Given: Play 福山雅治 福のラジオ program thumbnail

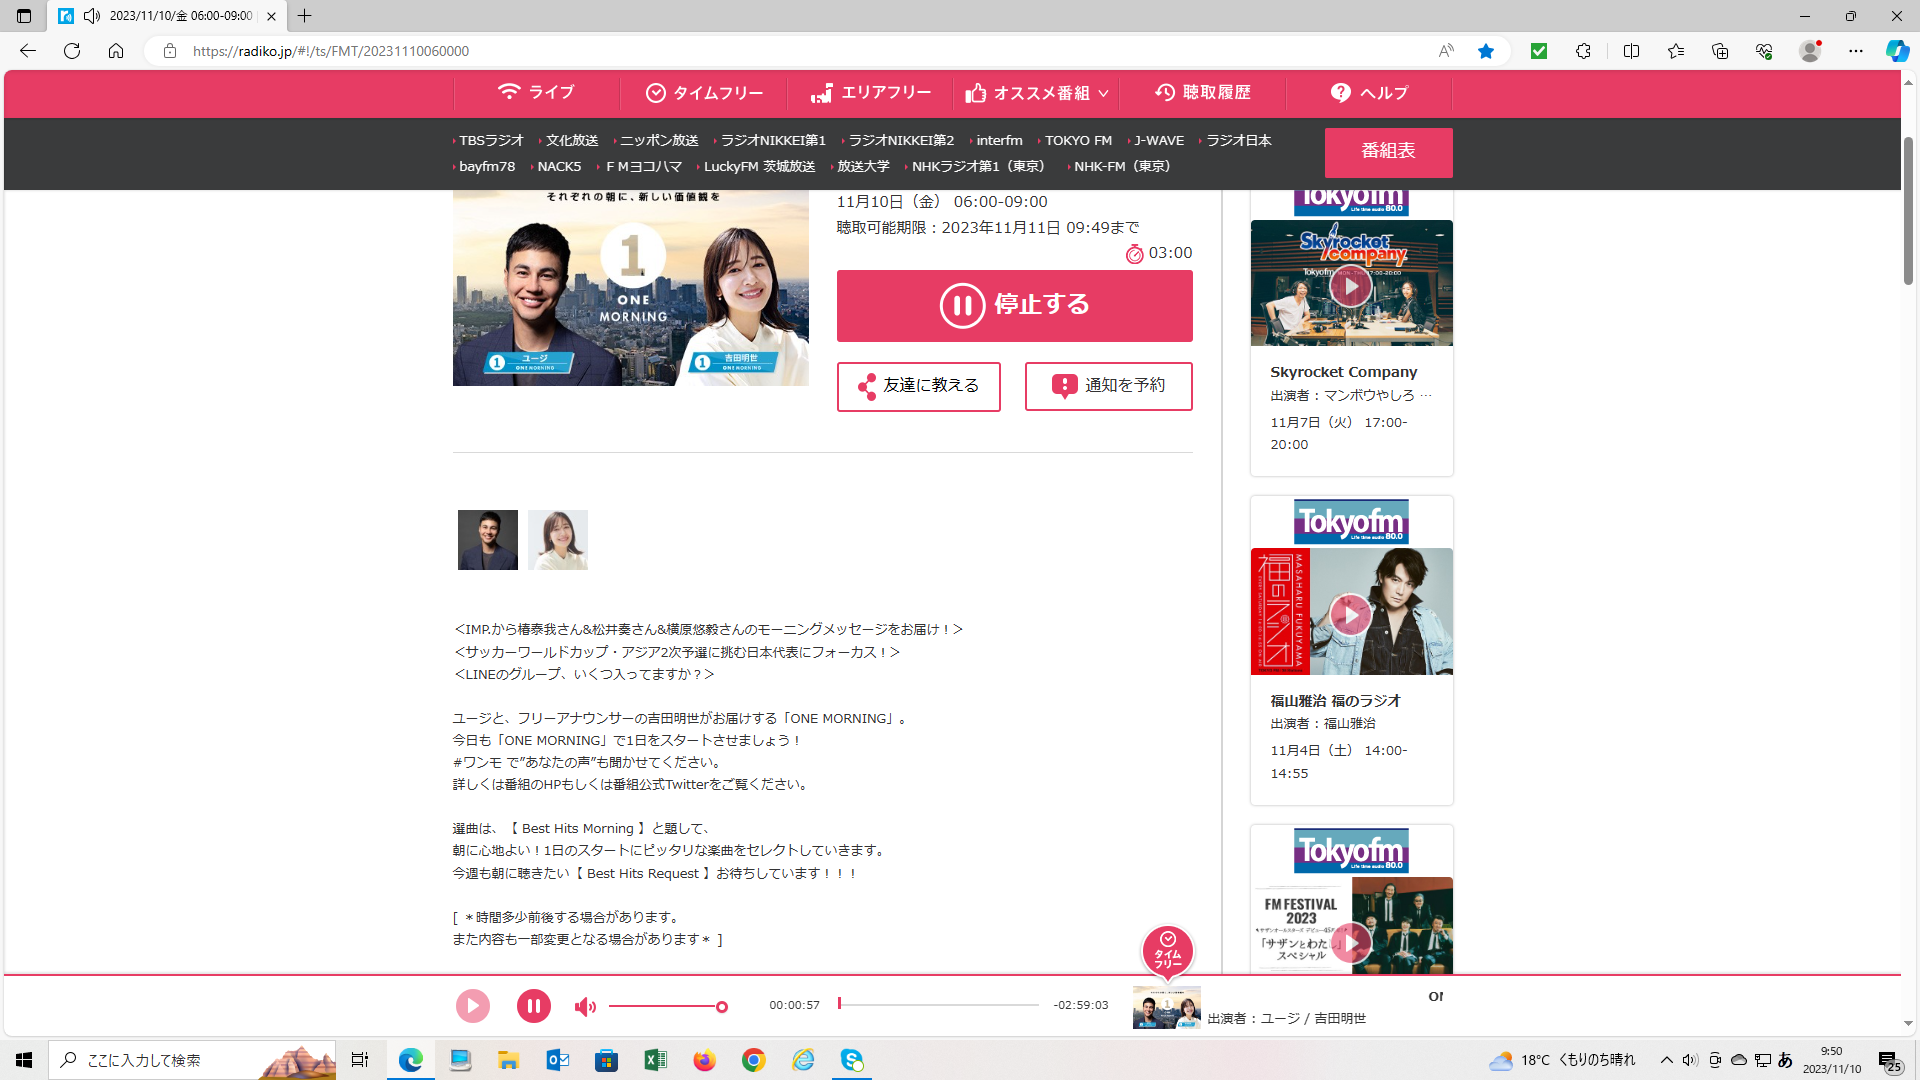Looking at the screenshot, I should [1351, 614].
